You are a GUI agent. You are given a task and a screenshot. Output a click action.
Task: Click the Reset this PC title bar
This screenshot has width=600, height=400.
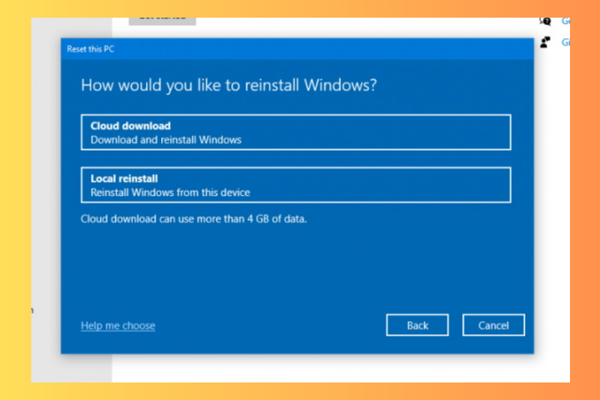pyautogui.click(x=297, y=49)
